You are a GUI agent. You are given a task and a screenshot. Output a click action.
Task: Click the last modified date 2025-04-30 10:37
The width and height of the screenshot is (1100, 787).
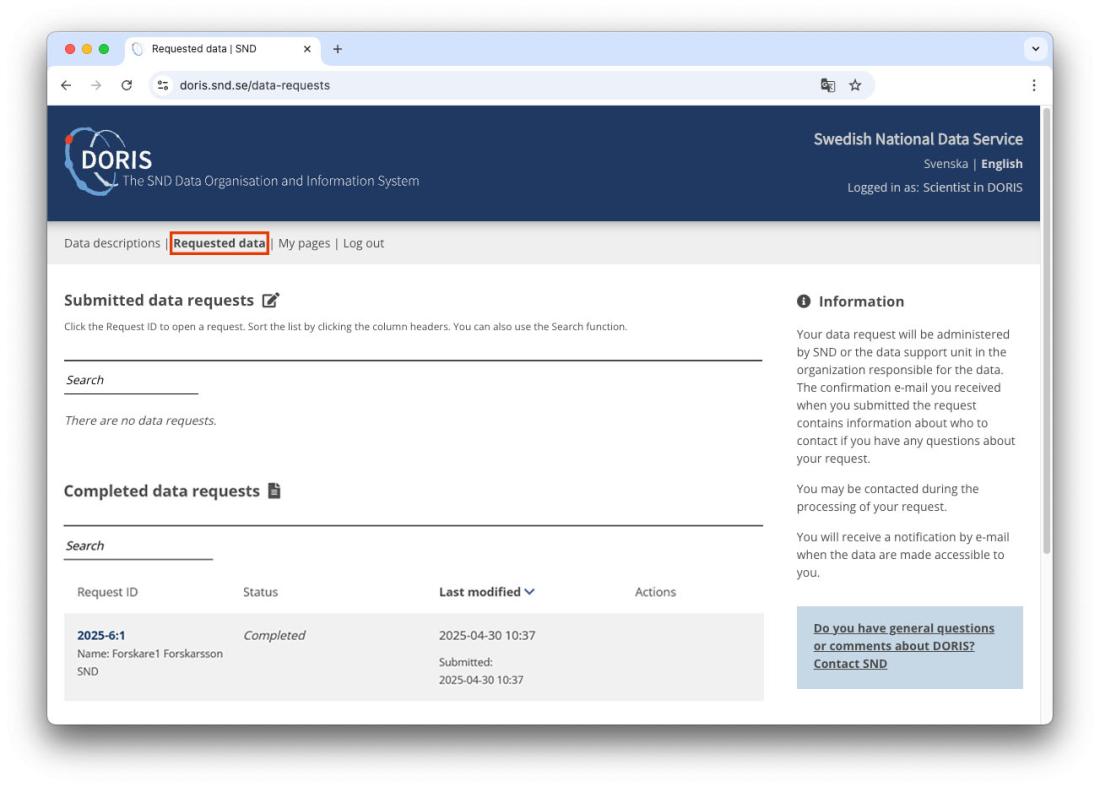tap(487, 635)
